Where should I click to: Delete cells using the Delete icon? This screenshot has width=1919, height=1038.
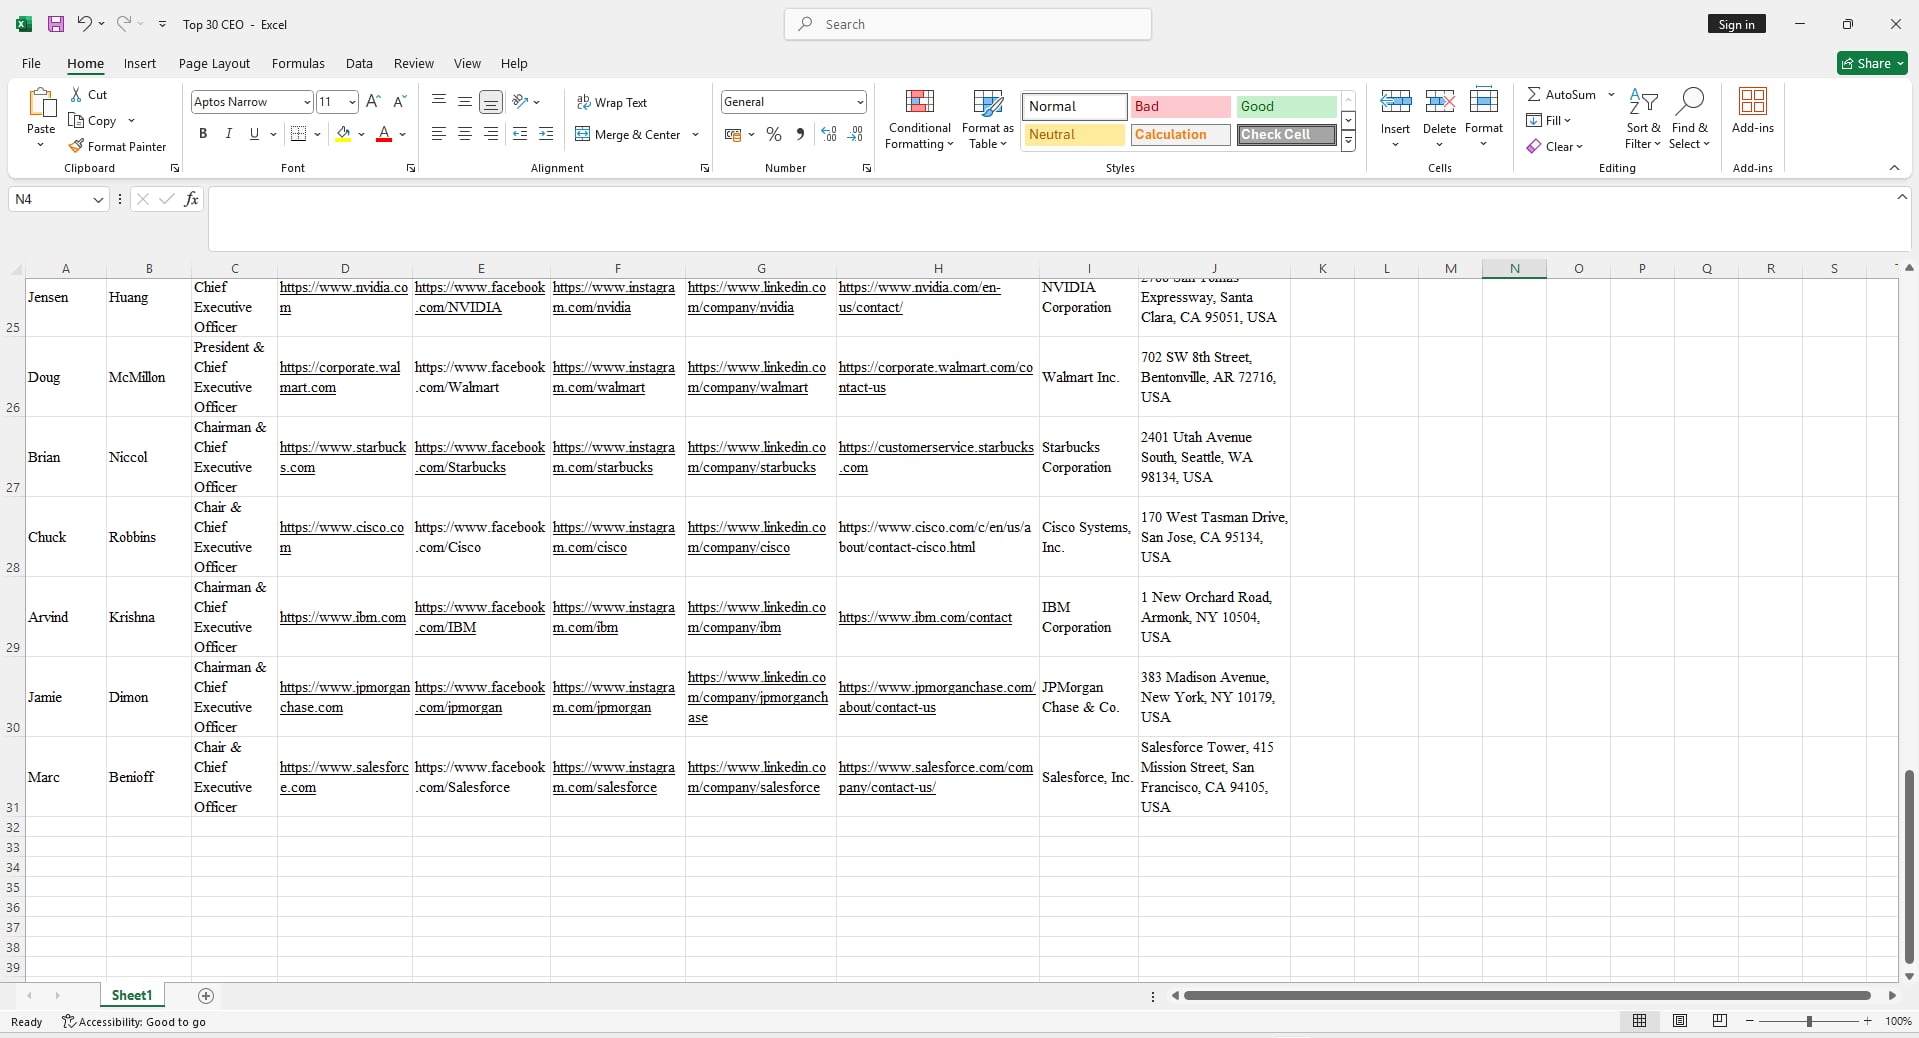[x=1439, y=101]
